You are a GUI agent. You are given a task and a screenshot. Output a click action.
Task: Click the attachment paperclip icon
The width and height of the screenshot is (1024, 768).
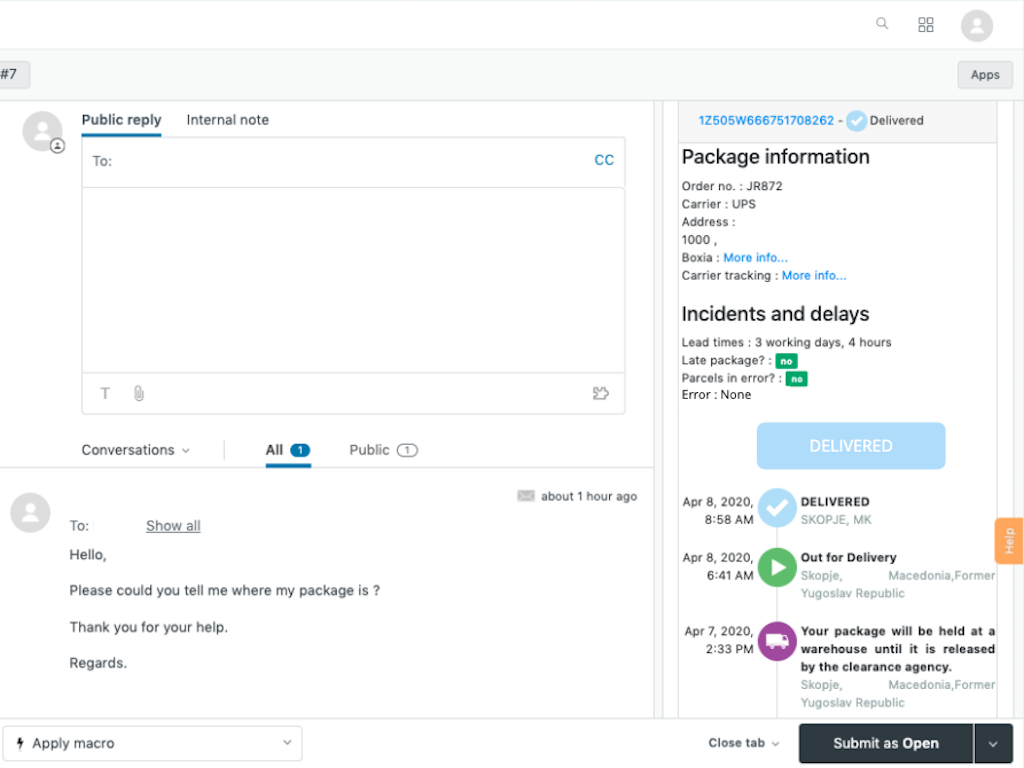[x=139, y=394]
